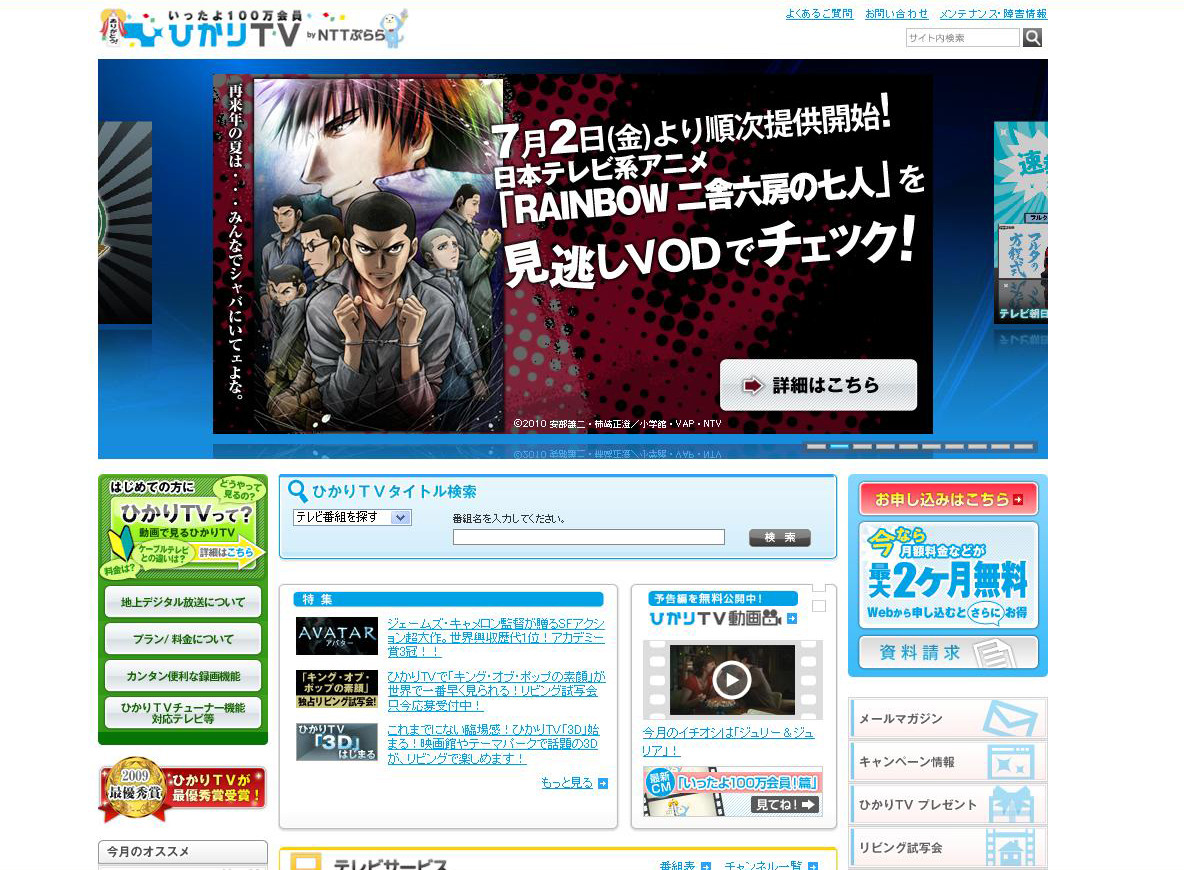Click the gift box icon on プレゼント
Viewport: 1184px width, 870px height.
[x=1012, y=805]
